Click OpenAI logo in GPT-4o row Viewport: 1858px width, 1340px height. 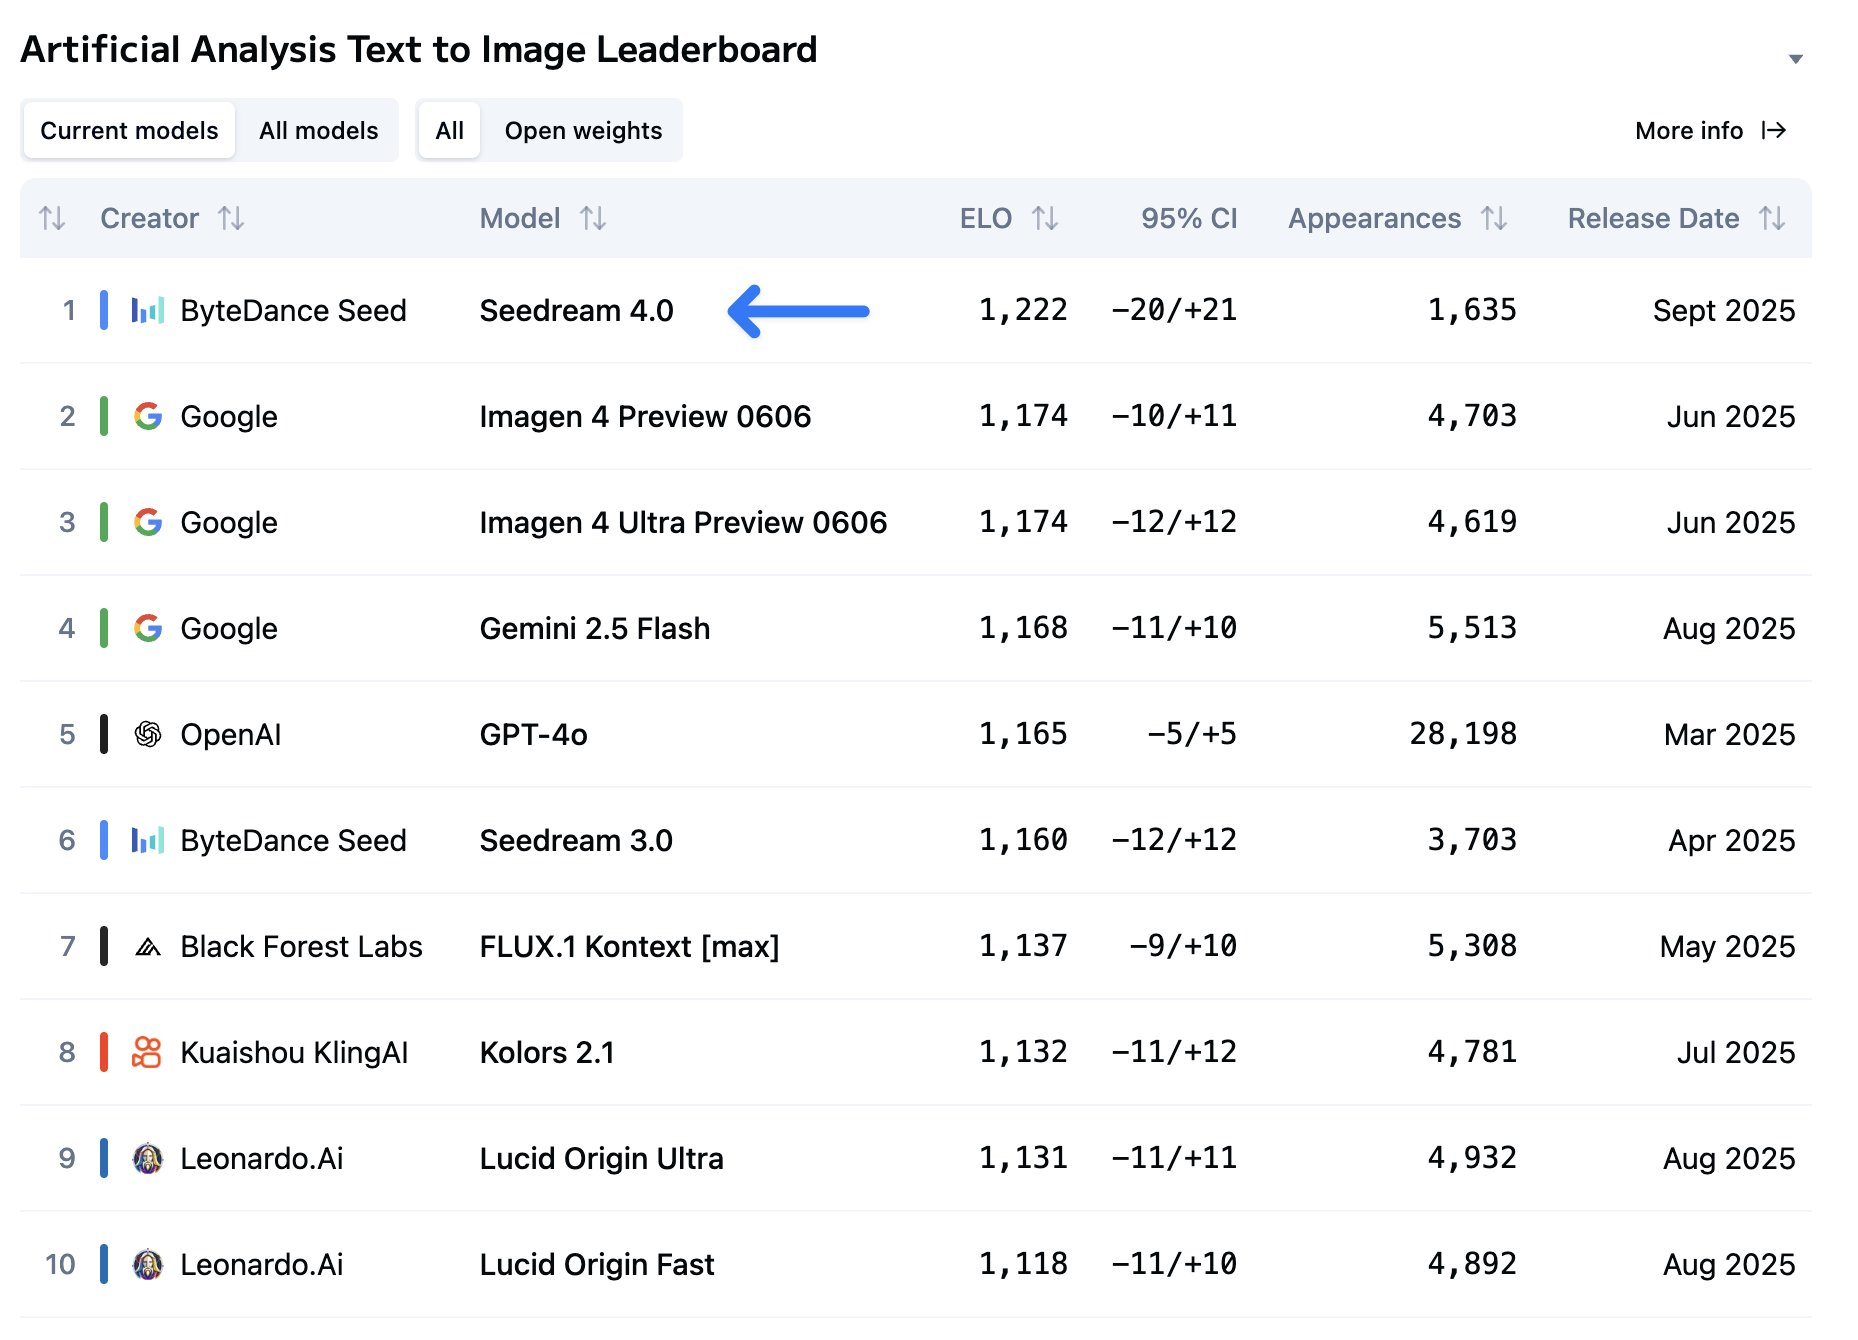coord(148,735)
